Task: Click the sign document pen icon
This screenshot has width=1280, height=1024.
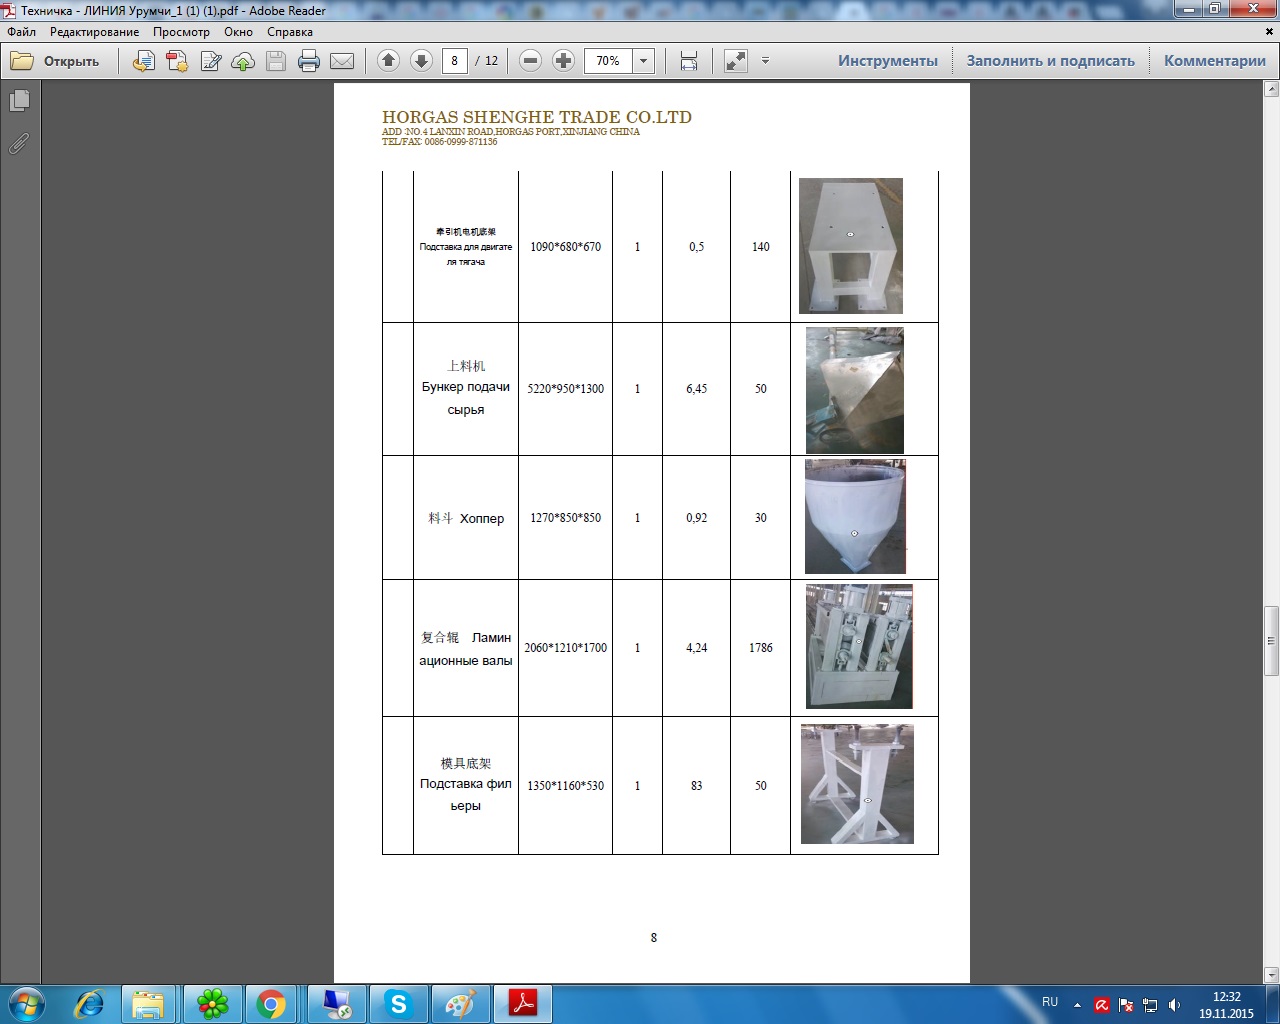Action: 210,61
